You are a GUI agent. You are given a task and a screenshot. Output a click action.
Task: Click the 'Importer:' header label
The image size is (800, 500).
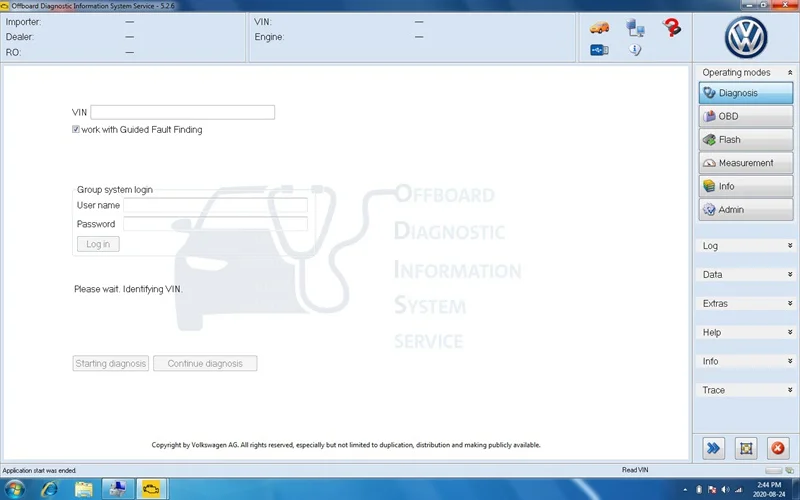point(23,22)
